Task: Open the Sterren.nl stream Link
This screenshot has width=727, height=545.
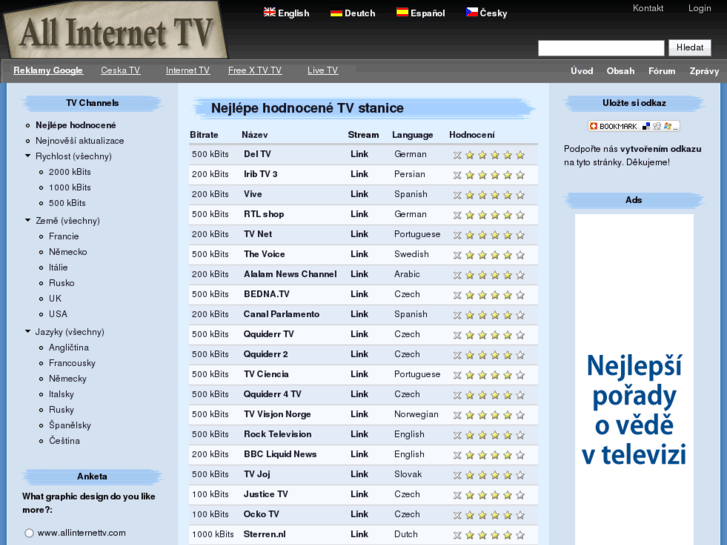Action: (359, 534)
